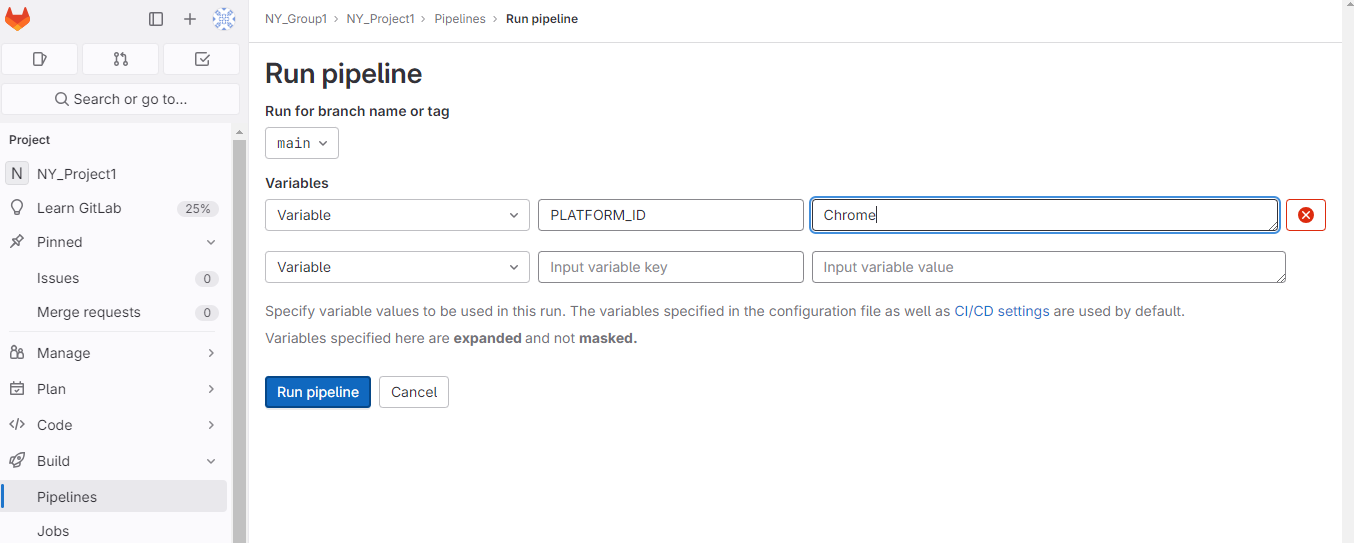Follow the CI/CD settings link

click(x=1002, y=311)
